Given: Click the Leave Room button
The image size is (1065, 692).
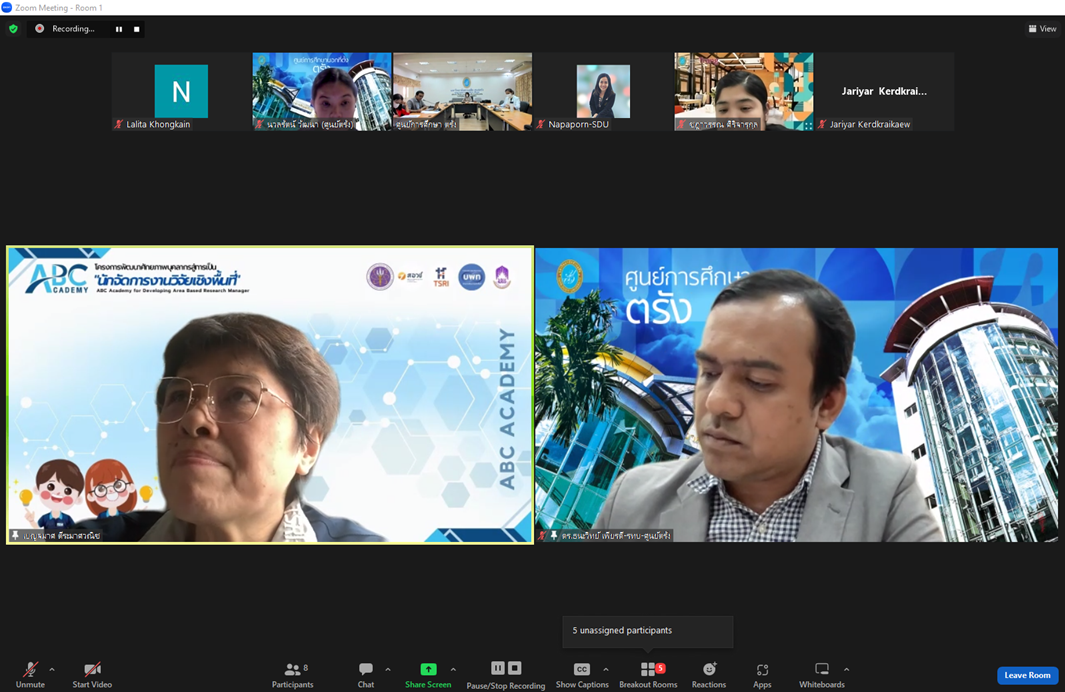Looking at the screenshot, I should click(x=1027, y=675).
